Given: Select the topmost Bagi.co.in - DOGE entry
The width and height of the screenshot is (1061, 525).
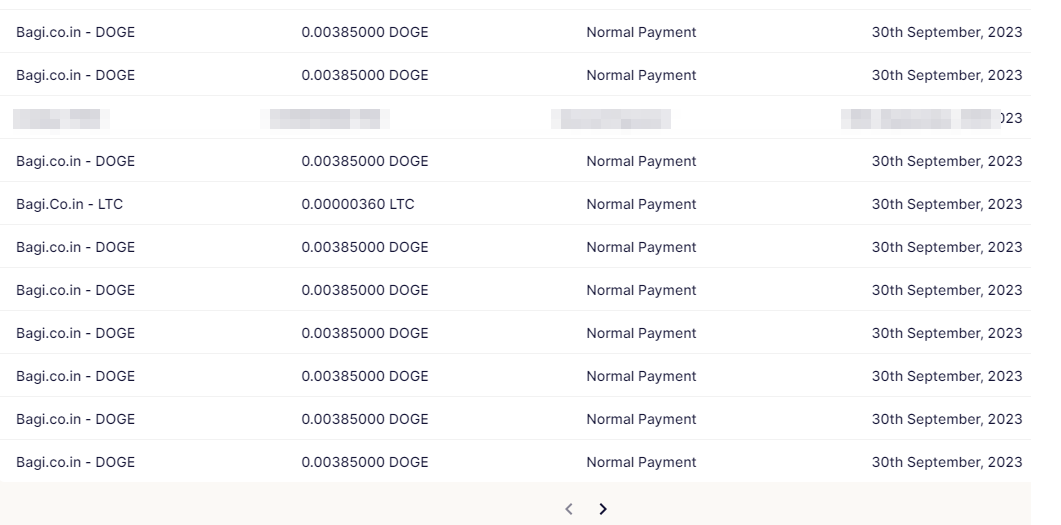Looking at the screenshot, I should click(75, 32).
